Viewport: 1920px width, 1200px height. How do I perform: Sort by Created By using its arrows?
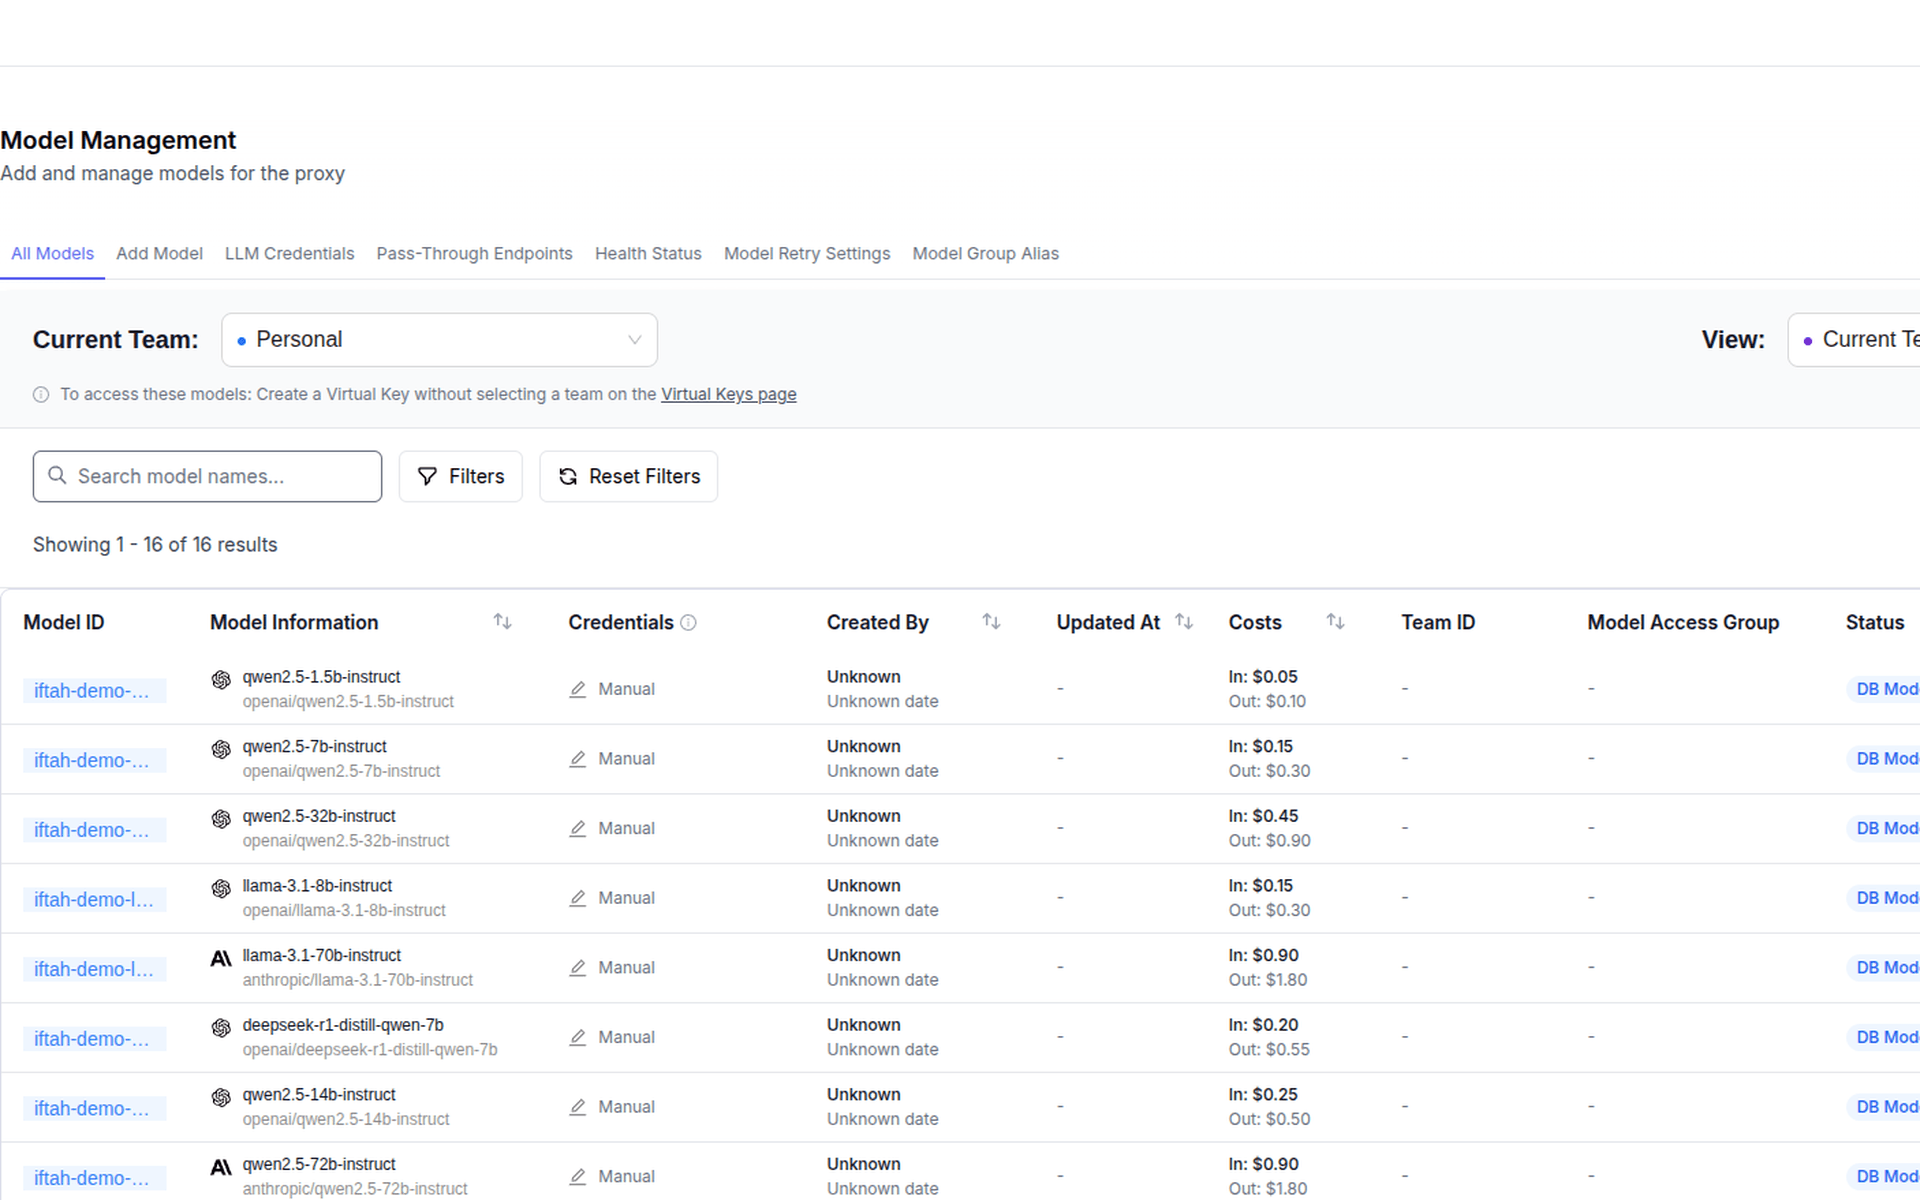(x=991, y=622)
